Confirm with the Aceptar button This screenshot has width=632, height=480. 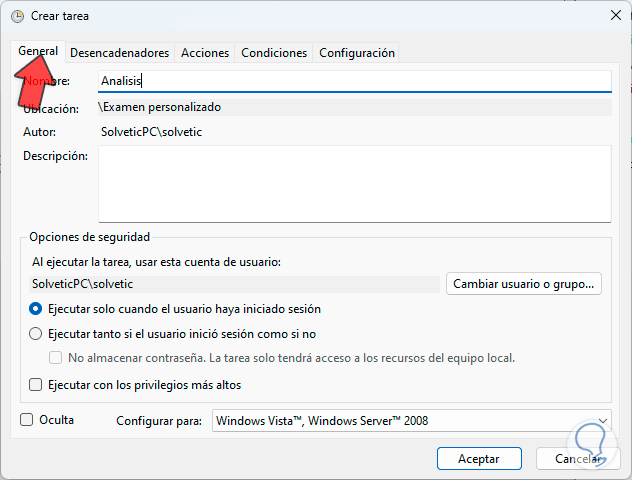[x=479, y=459]
